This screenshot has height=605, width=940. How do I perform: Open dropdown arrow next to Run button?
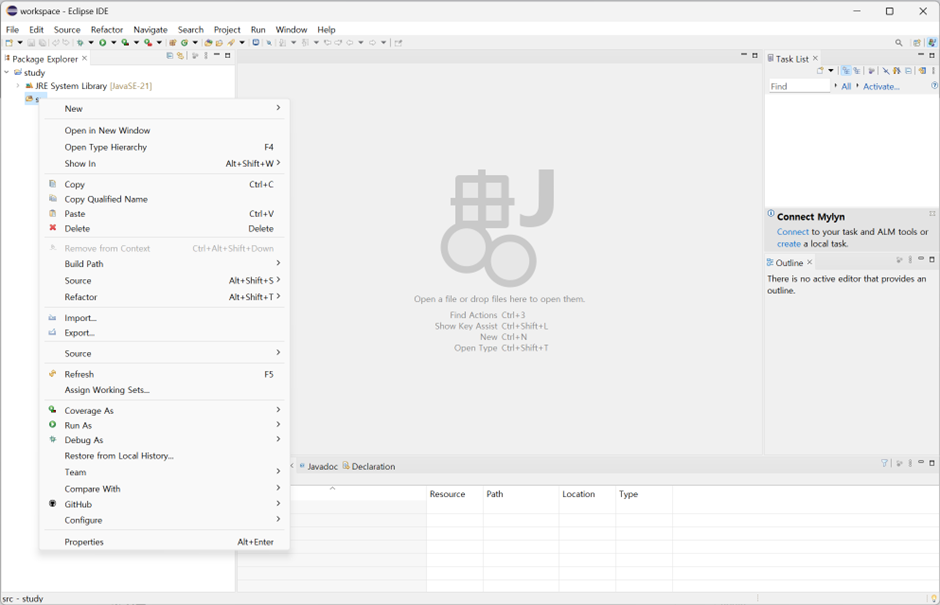point(114,43)
